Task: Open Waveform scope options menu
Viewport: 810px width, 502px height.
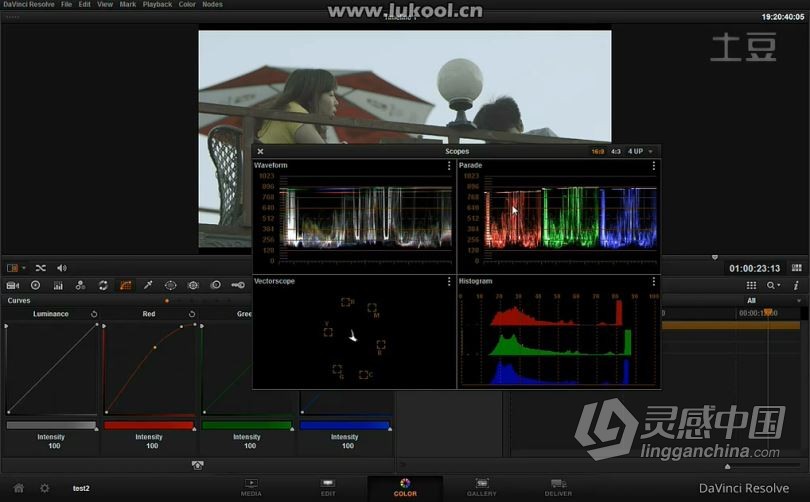Action: [x=448, y=165]
